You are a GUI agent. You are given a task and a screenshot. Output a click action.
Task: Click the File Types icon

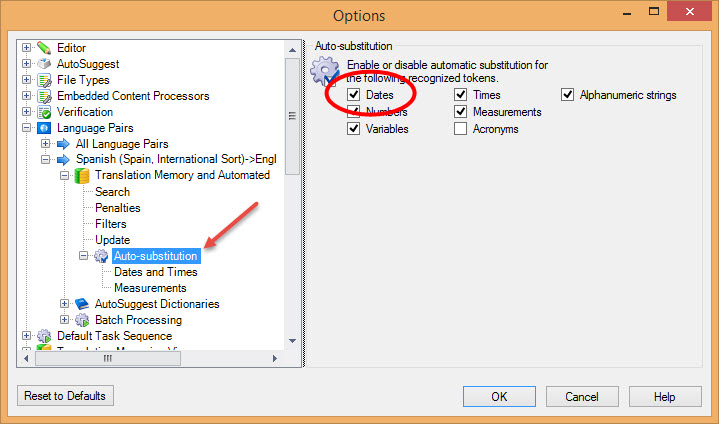click(44, 80)
